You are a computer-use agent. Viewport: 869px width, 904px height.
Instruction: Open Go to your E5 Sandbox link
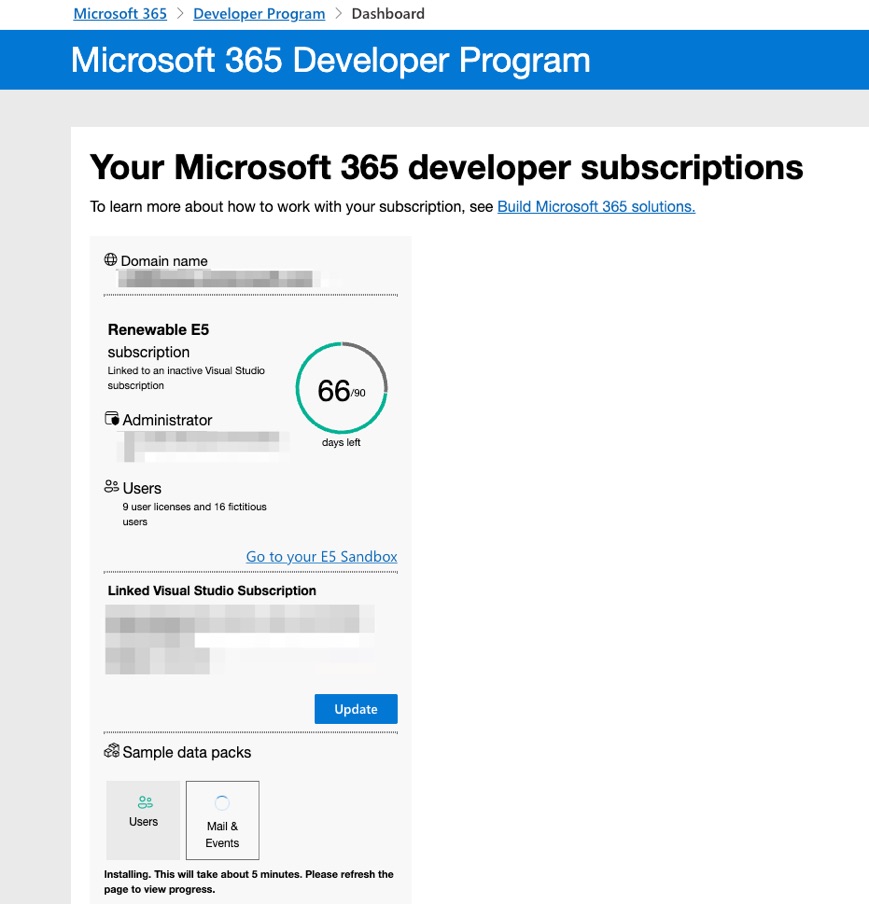pos(321,556)
